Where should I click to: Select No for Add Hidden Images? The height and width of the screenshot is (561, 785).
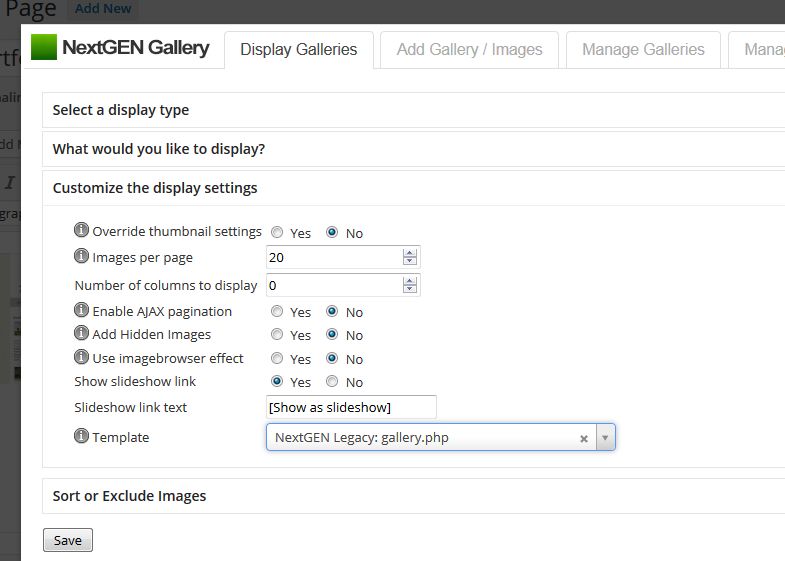click(x=332, y=334)
